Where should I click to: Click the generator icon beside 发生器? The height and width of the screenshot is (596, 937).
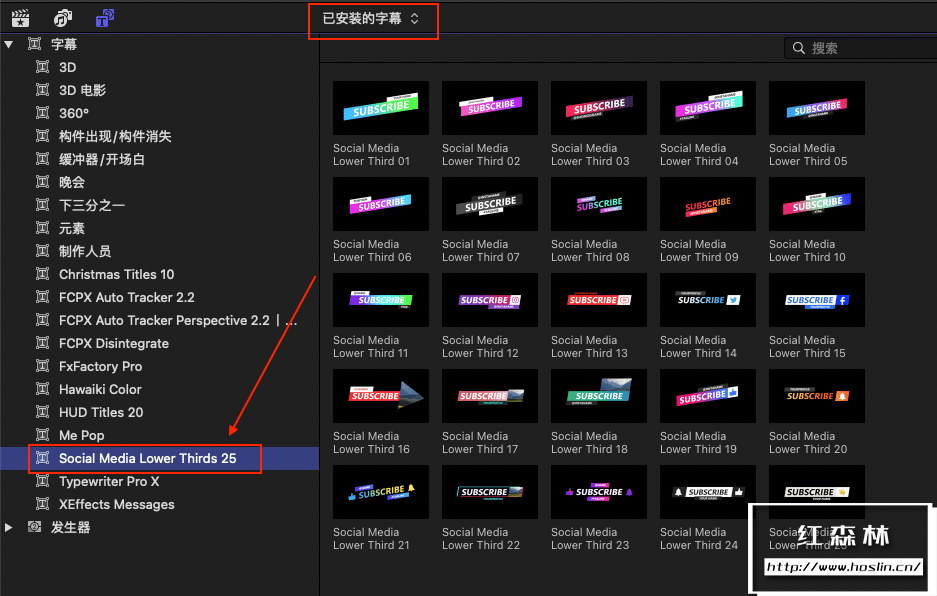click(x=35, y=527)
